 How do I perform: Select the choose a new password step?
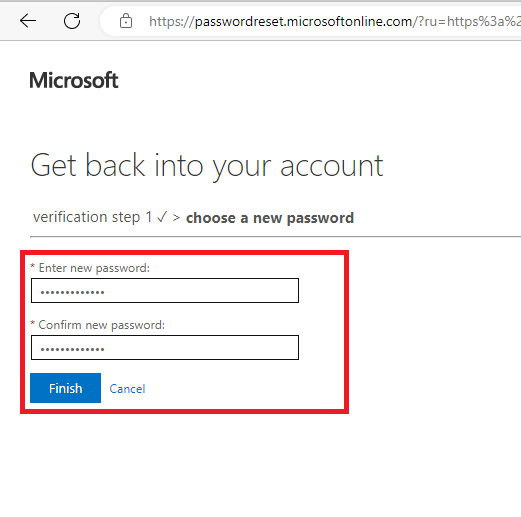pos(270,218)
